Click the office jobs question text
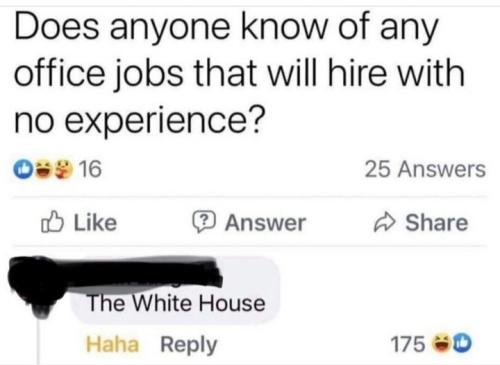 click(x=239, y=72)
